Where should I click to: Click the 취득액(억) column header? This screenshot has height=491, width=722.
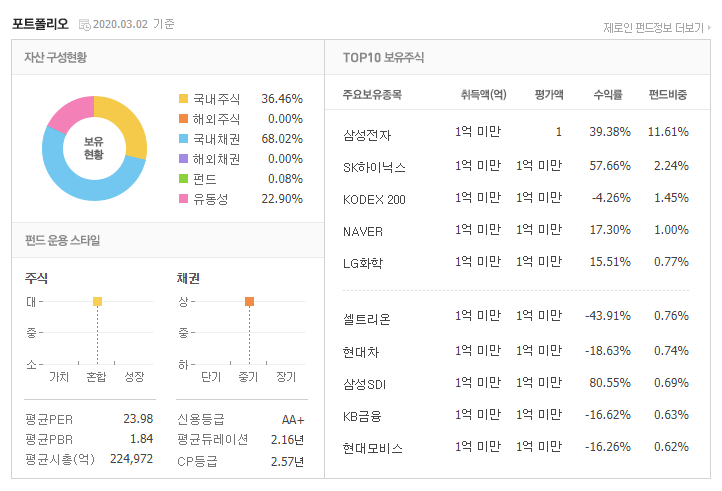tap(483, 95)
